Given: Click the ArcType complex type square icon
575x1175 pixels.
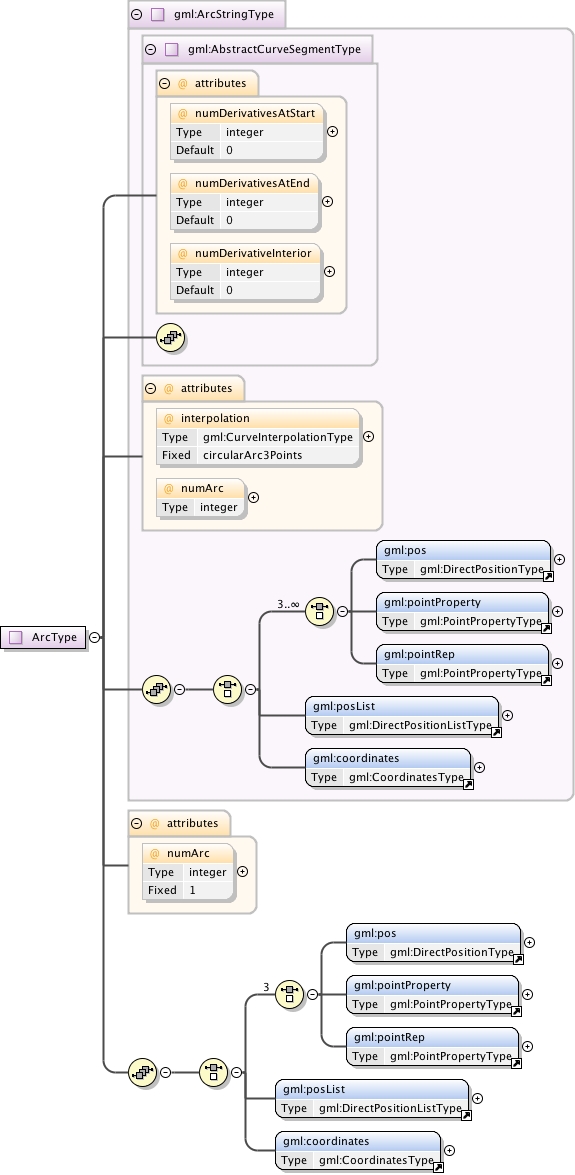Looking at the screenshot, I should click(x=16, y=638).
